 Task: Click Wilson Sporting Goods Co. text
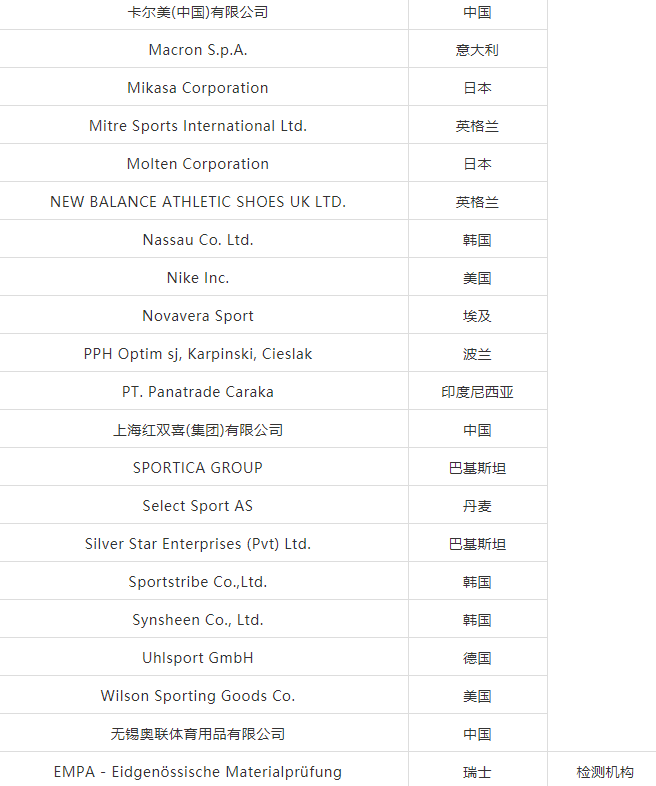[198, 696]
